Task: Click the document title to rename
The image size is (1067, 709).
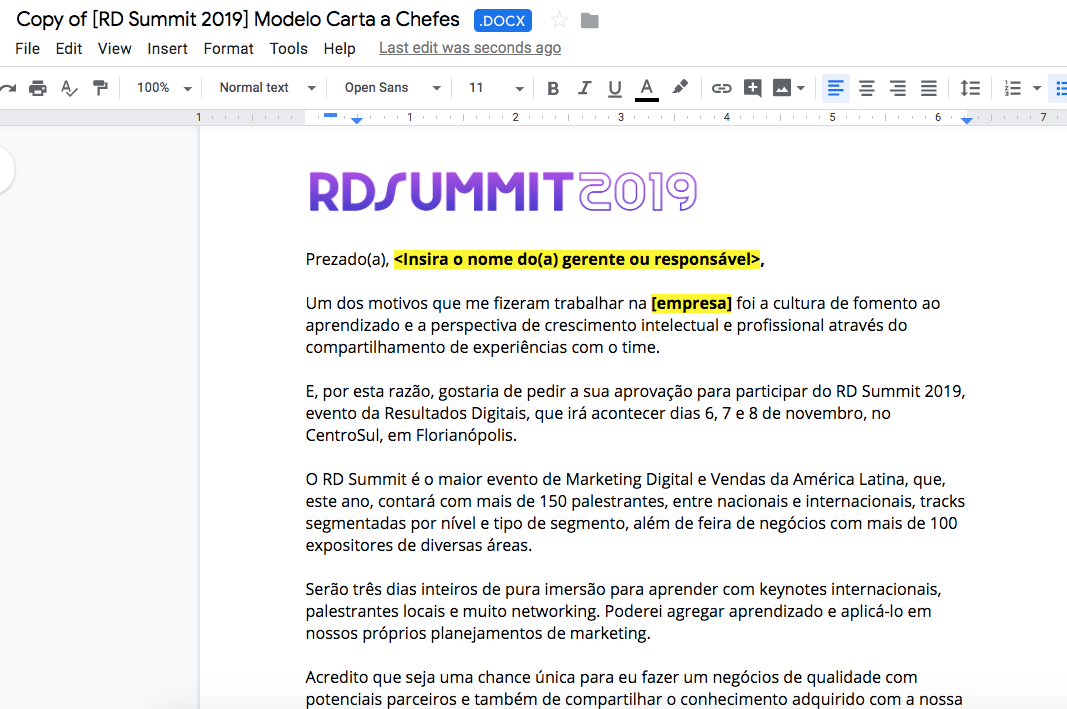Action: [237, 20]
